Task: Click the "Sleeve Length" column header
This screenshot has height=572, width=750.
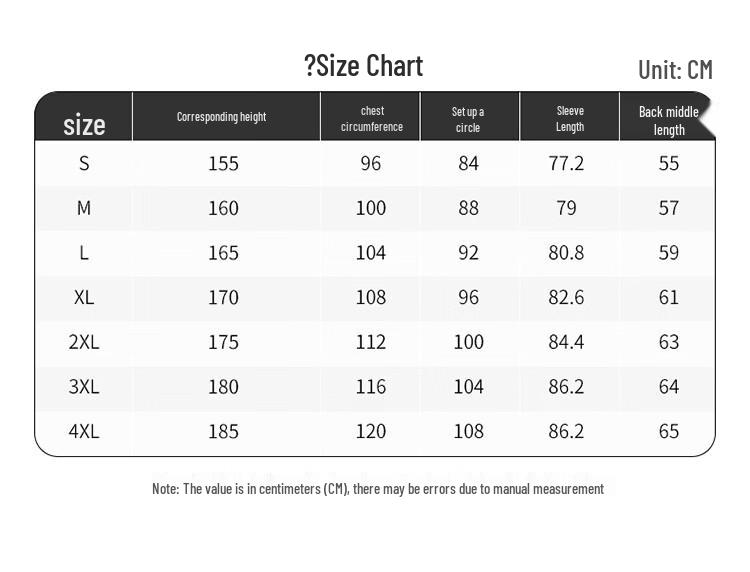Action: point(570,119)
